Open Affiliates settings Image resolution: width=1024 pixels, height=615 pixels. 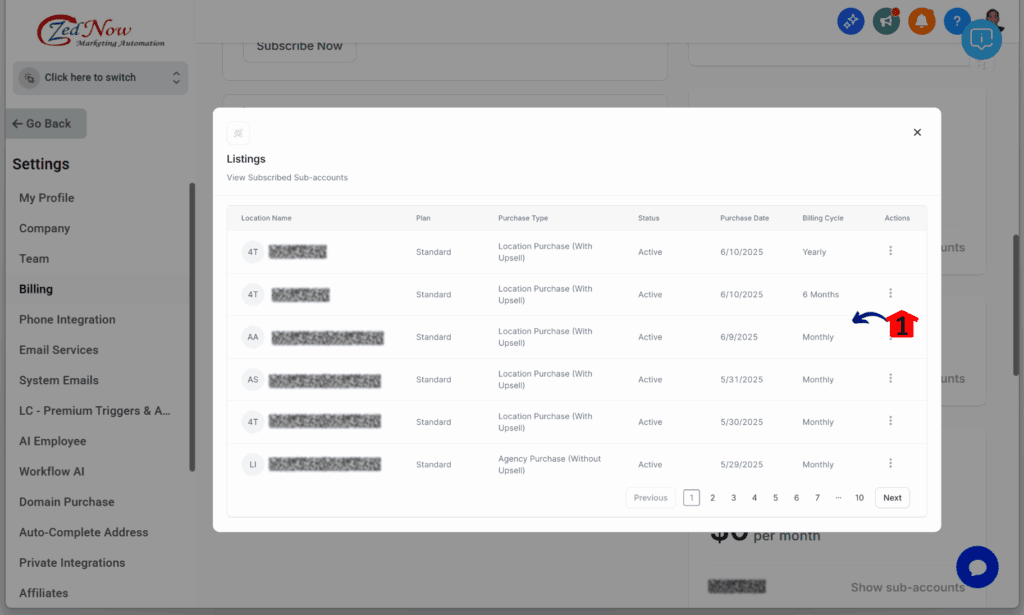(44, 593)
